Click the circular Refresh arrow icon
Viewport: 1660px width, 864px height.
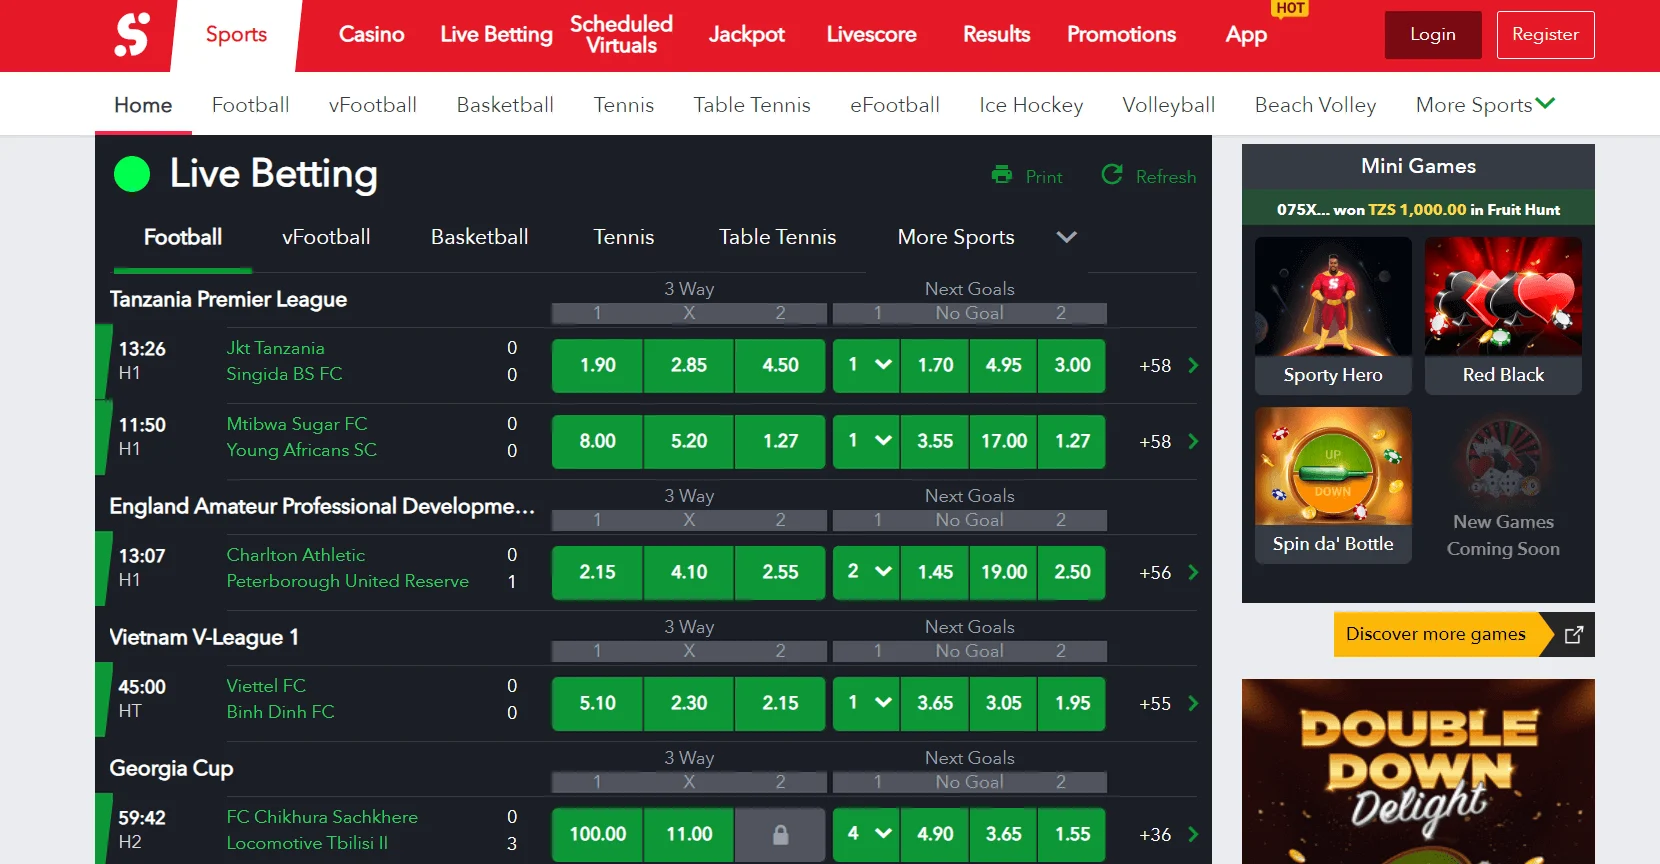(x=1112, y=175)
